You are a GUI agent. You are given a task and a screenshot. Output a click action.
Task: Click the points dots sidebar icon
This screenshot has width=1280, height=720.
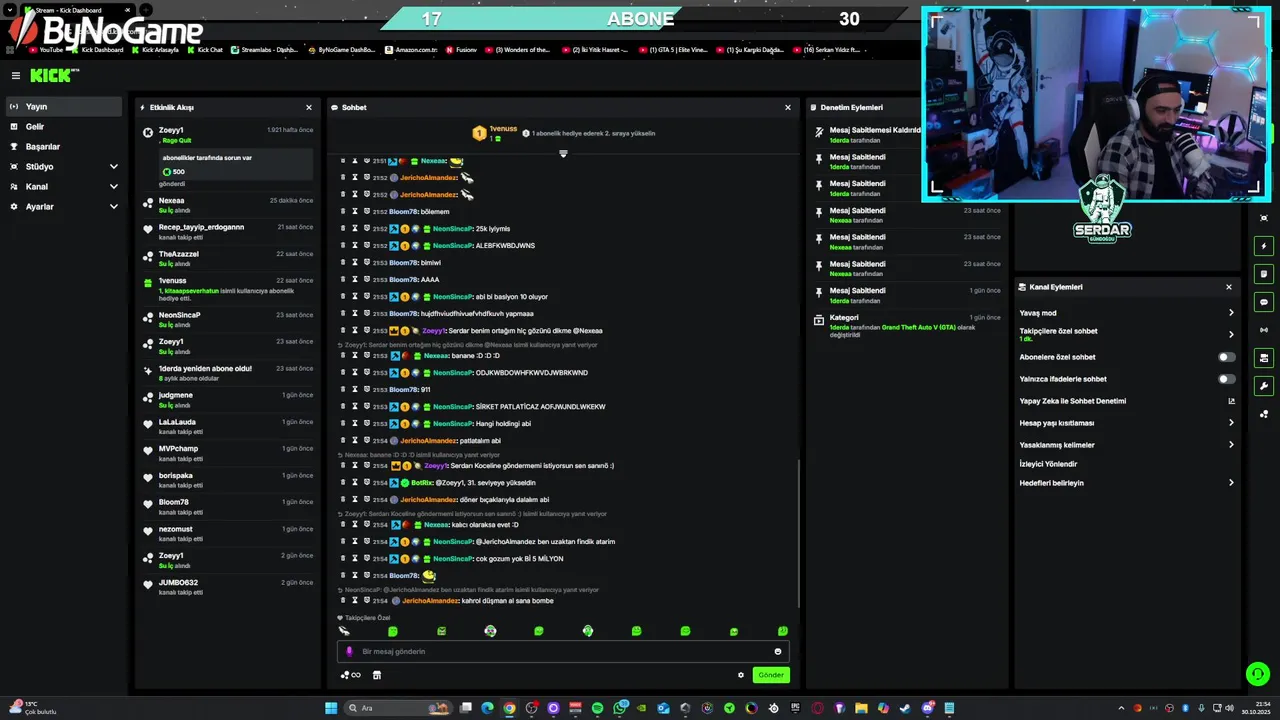(x=1264, y=414)
